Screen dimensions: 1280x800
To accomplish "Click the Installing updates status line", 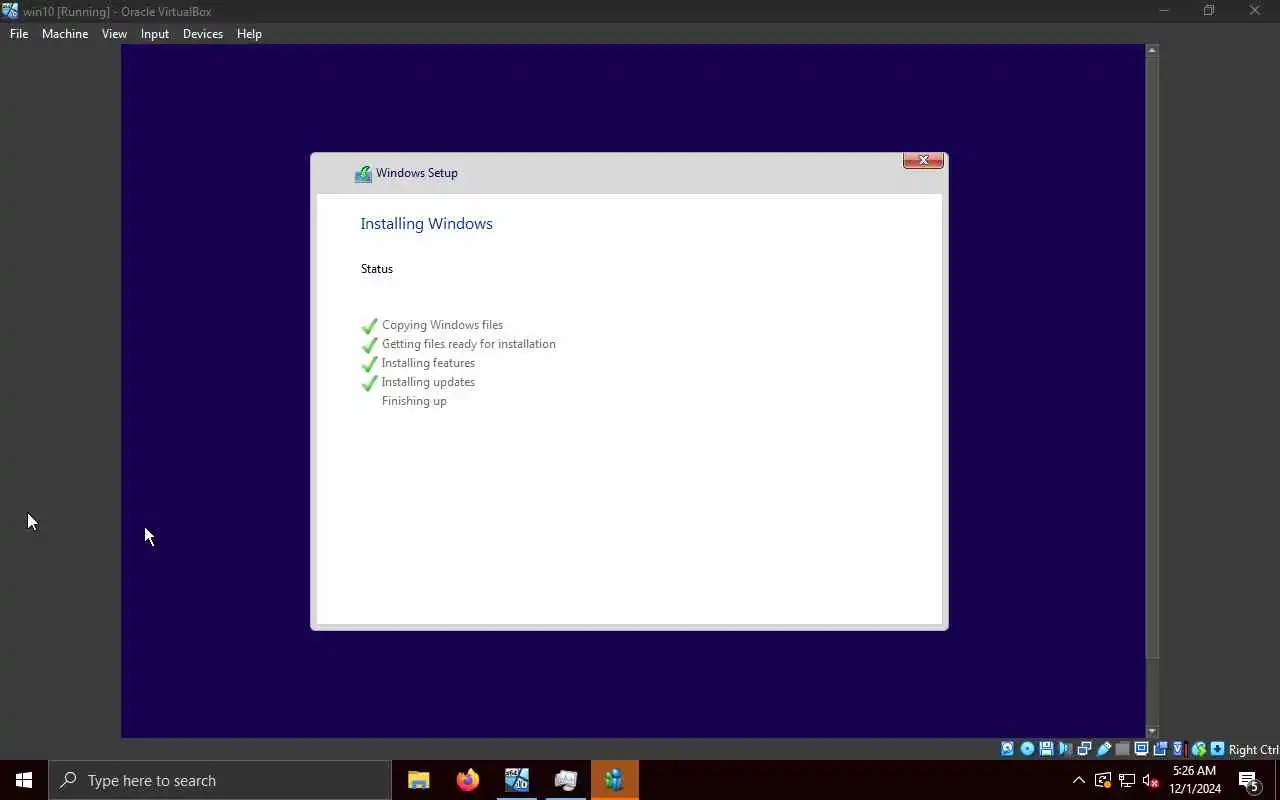I will [428, 382].
